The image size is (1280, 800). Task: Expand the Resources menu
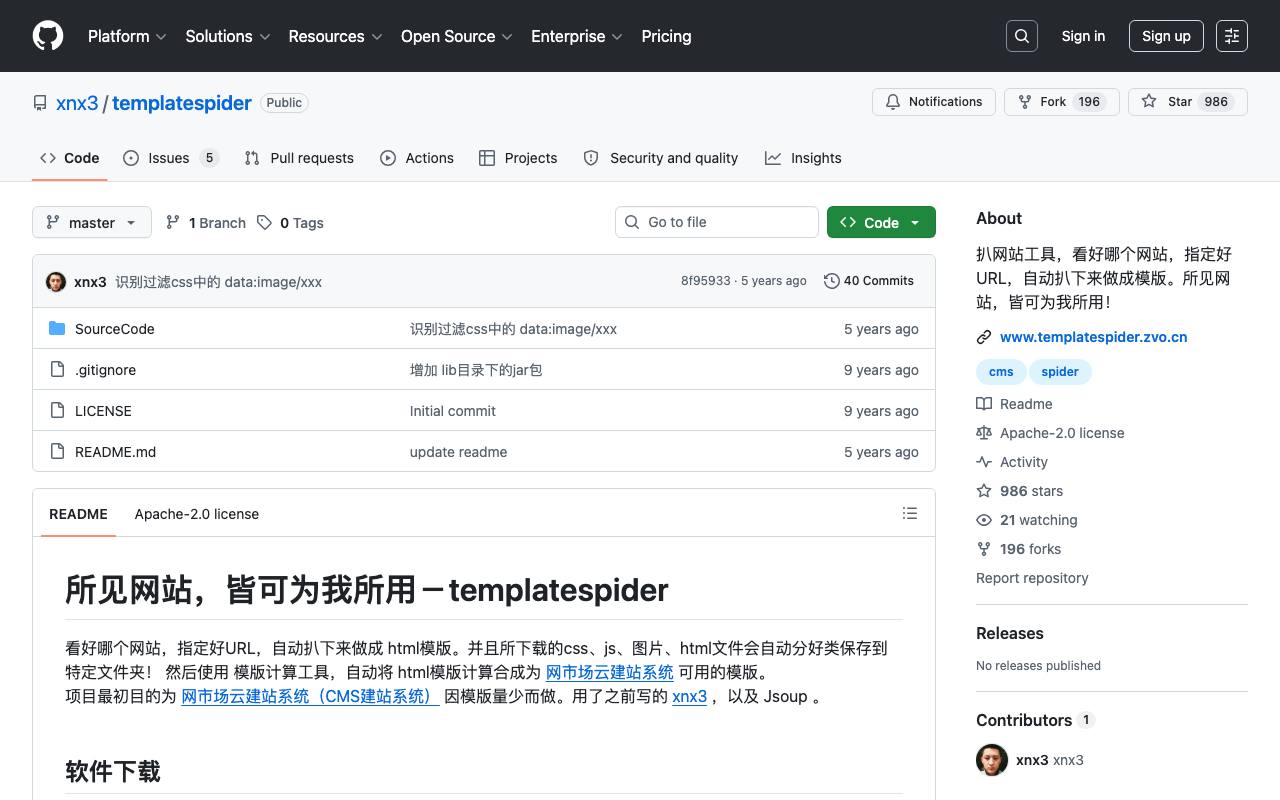point(336,36)
